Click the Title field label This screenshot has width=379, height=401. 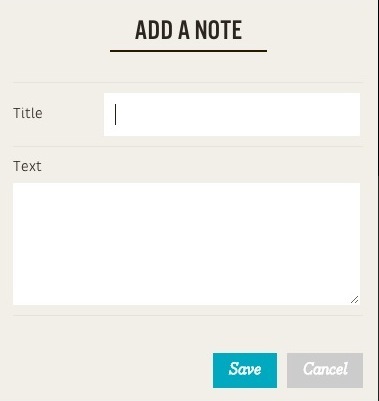(28, 113)
